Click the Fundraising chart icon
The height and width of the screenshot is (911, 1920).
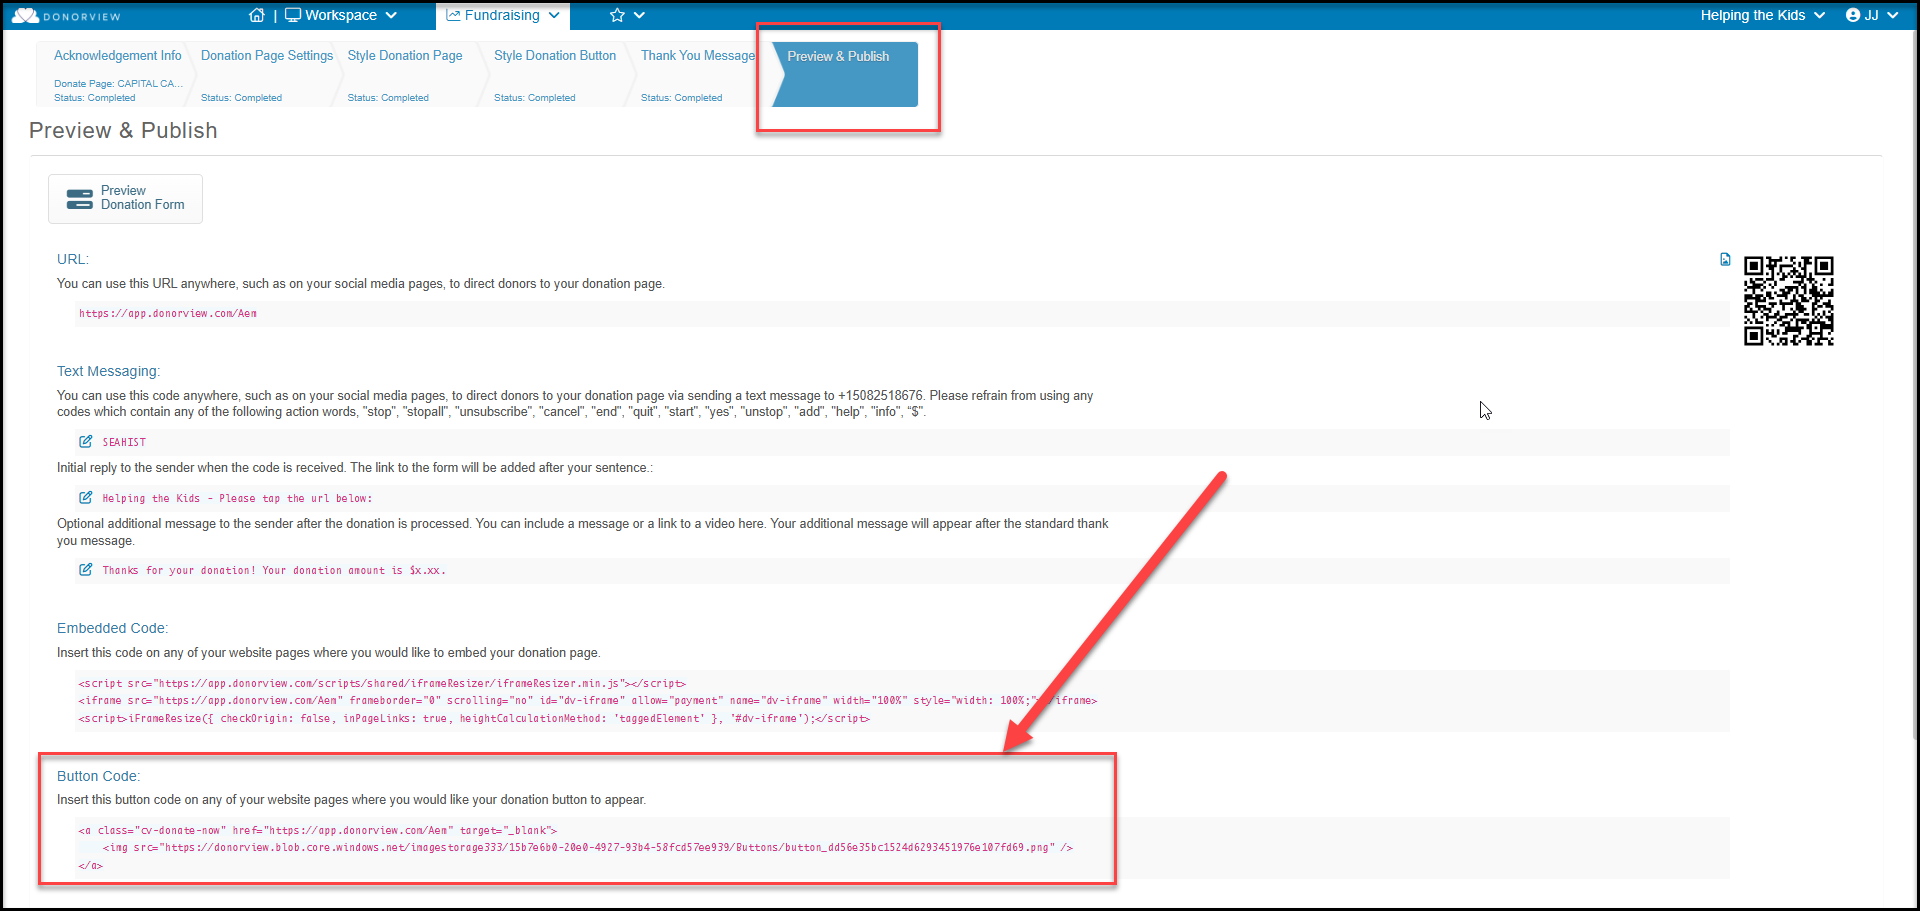click(453, 15)
